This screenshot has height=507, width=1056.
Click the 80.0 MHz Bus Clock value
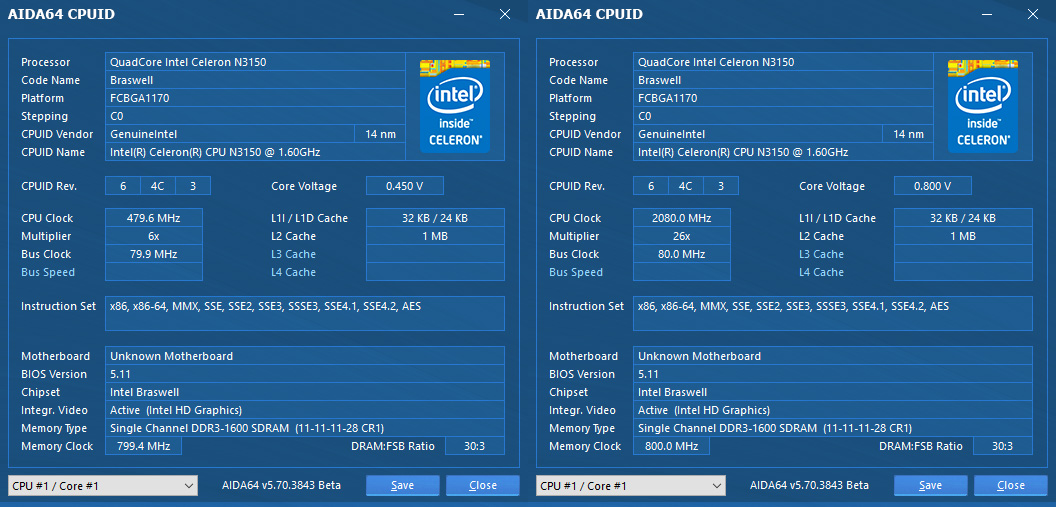coord(682,254)
